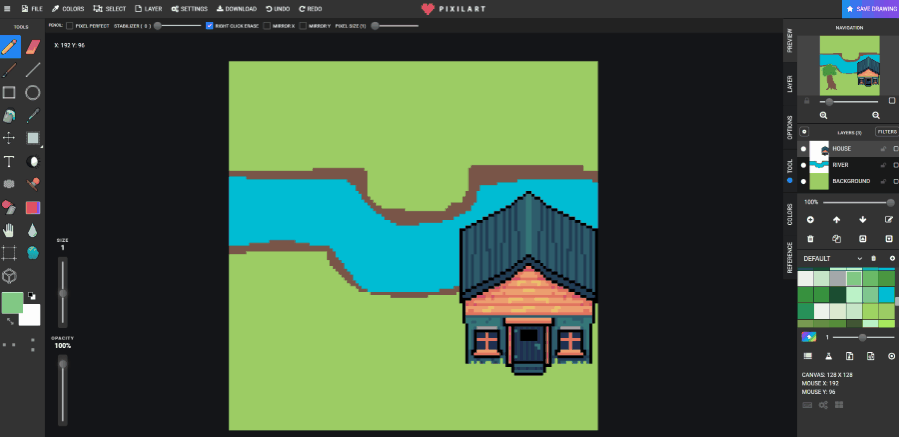This screenshot has width=899, height=437.
Task: Open the Settings menu
Action: tap(189, 9)
